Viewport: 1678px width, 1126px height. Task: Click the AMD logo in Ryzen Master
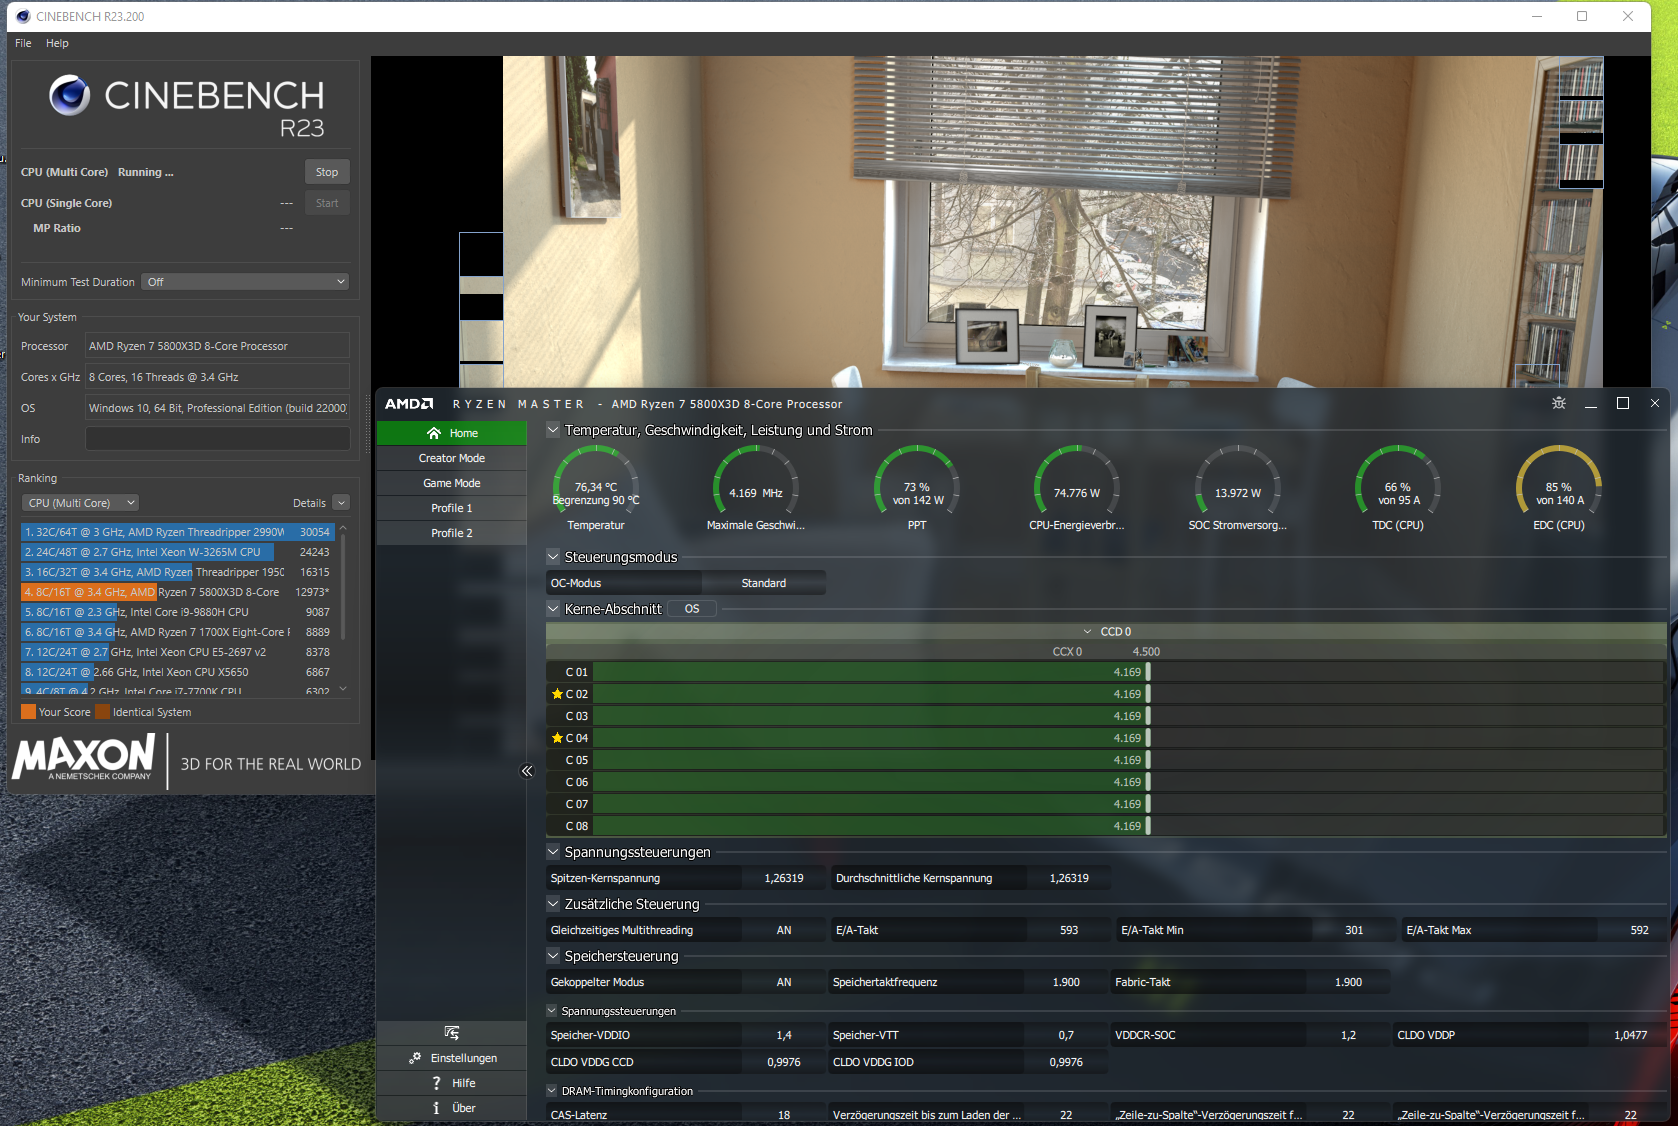click(409, 404)
